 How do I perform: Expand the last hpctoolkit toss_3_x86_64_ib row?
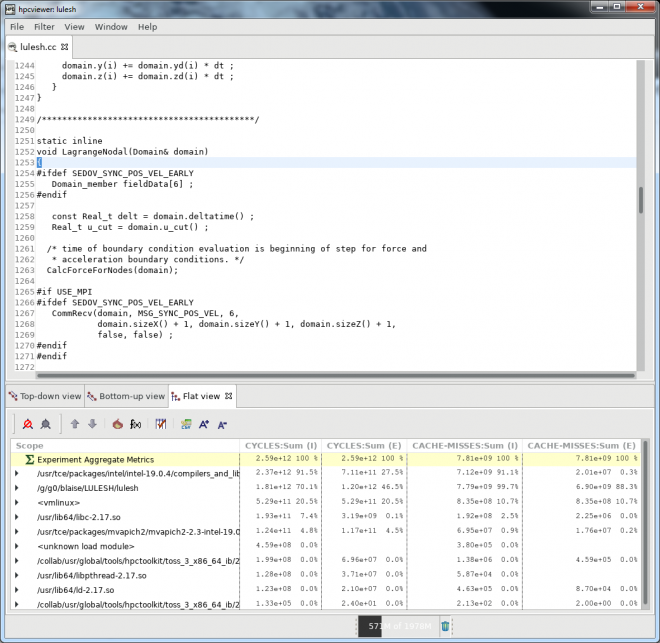[x=16, y=604]
